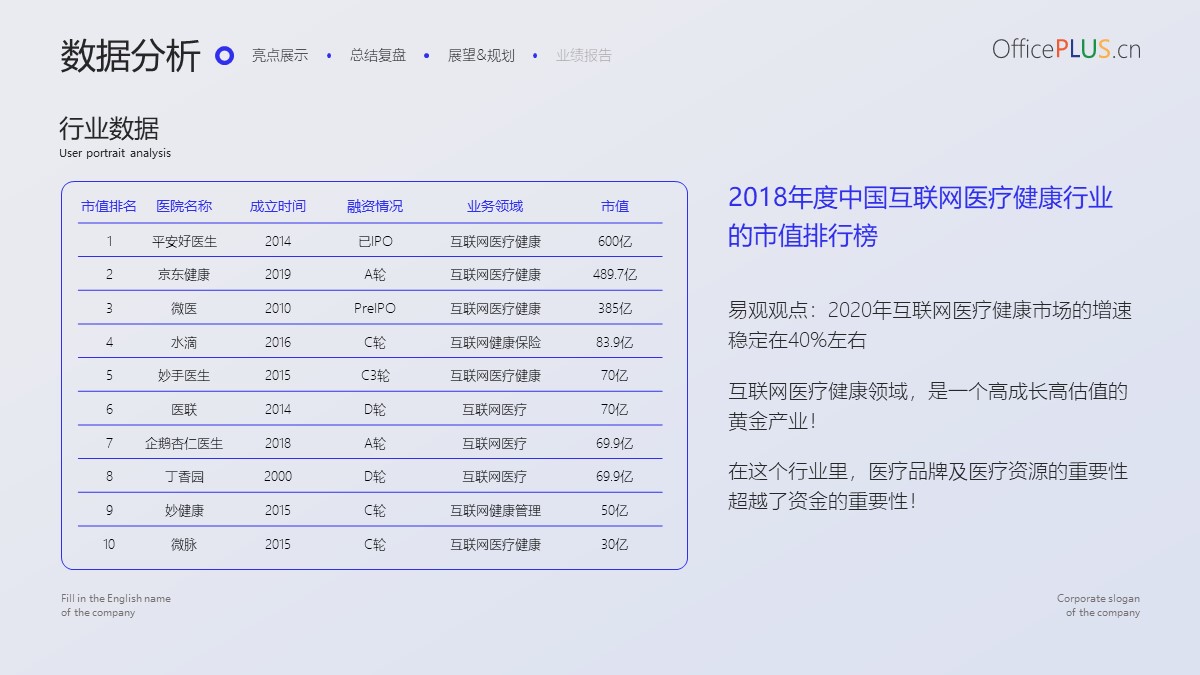This screenshot has width=1200, height=675.
Task: Click the founding year 2000 cell
Action: [x=278, y=476]
